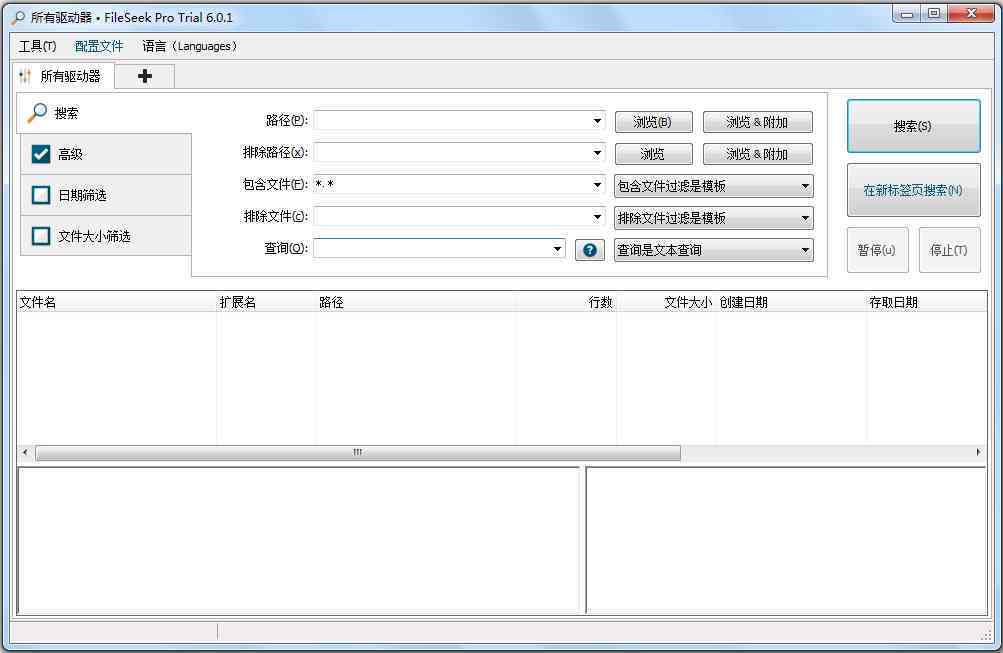Viewport: 1003px width, 653px height.
Task: Expand the 排除路径 dropdown arrow
Action: pos(597,152)
